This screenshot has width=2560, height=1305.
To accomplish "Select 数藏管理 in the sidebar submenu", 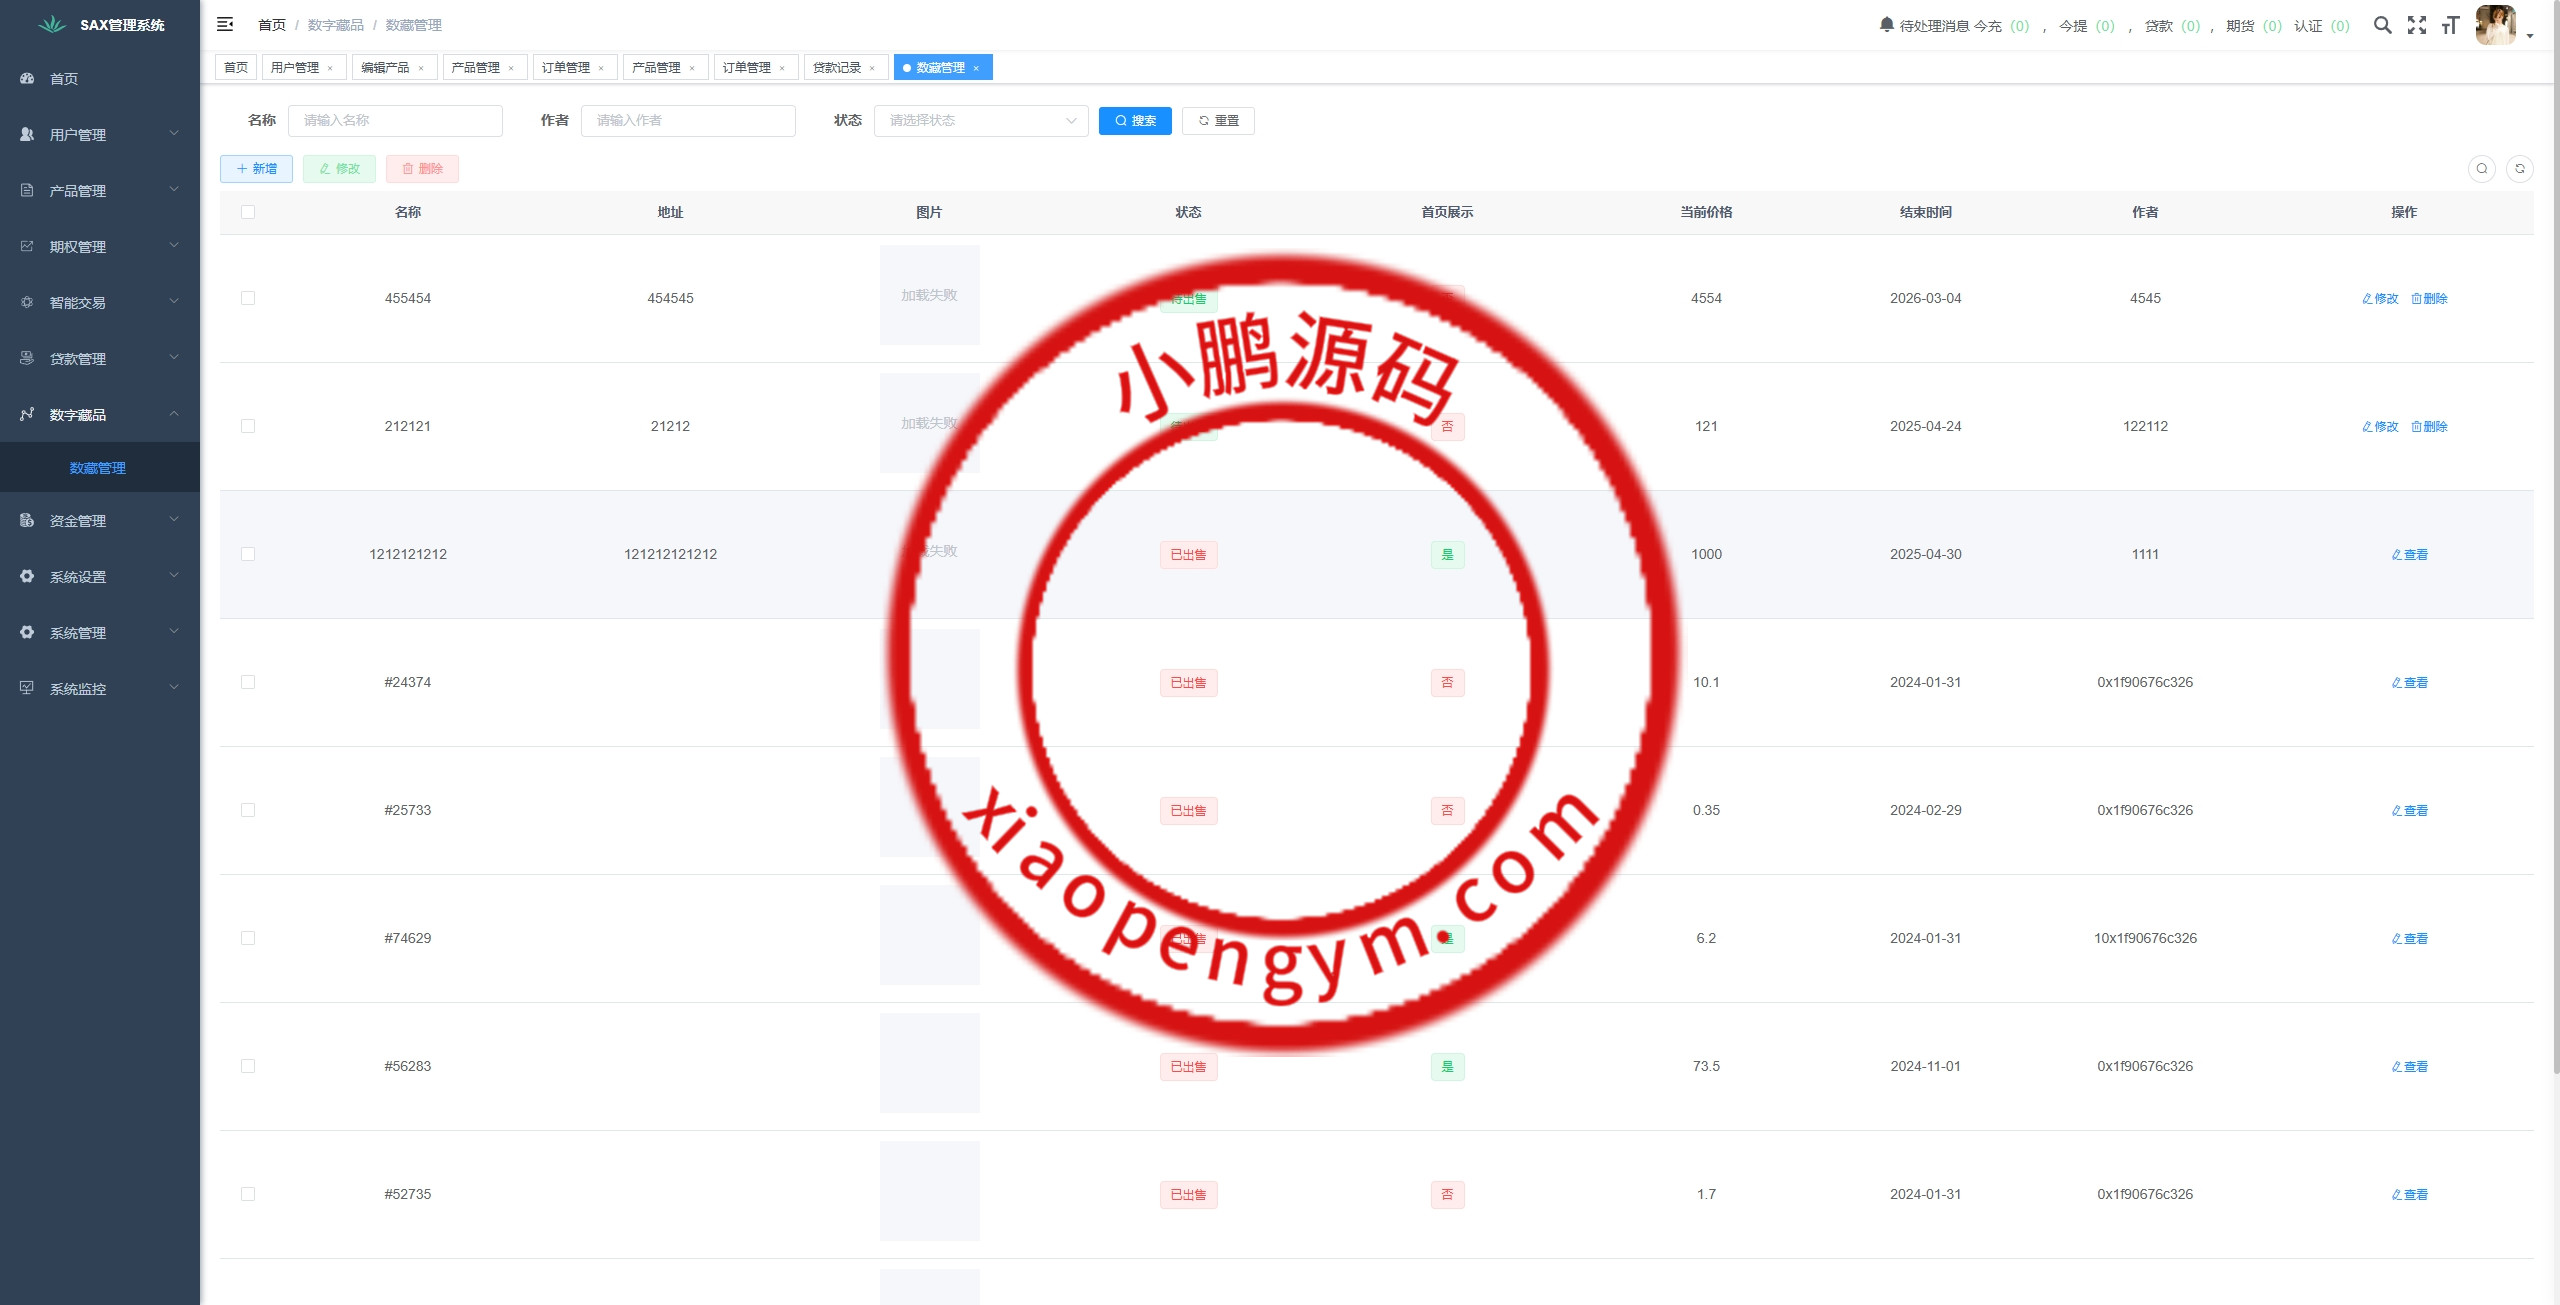I will [98, 468].
